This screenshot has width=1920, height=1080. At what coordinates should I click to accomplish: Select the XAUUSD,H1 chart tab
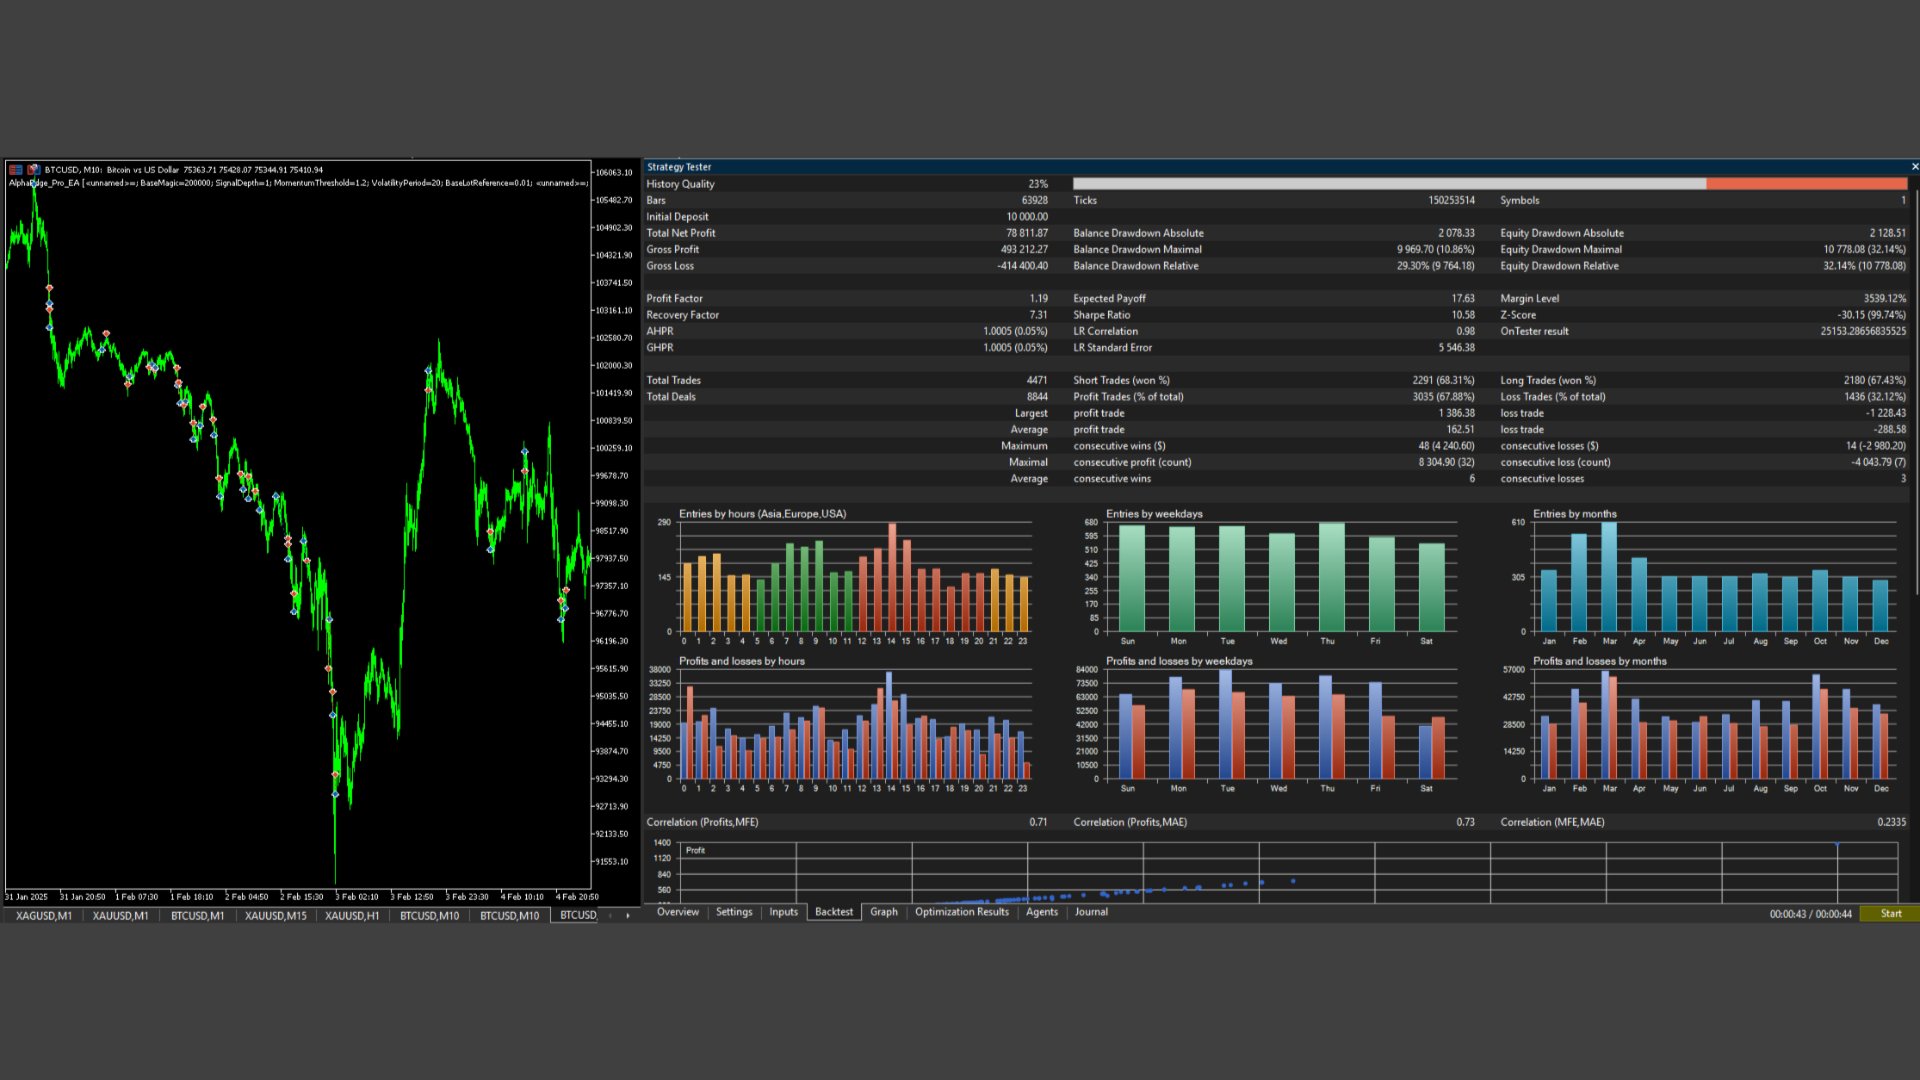(x=351, y=916)
